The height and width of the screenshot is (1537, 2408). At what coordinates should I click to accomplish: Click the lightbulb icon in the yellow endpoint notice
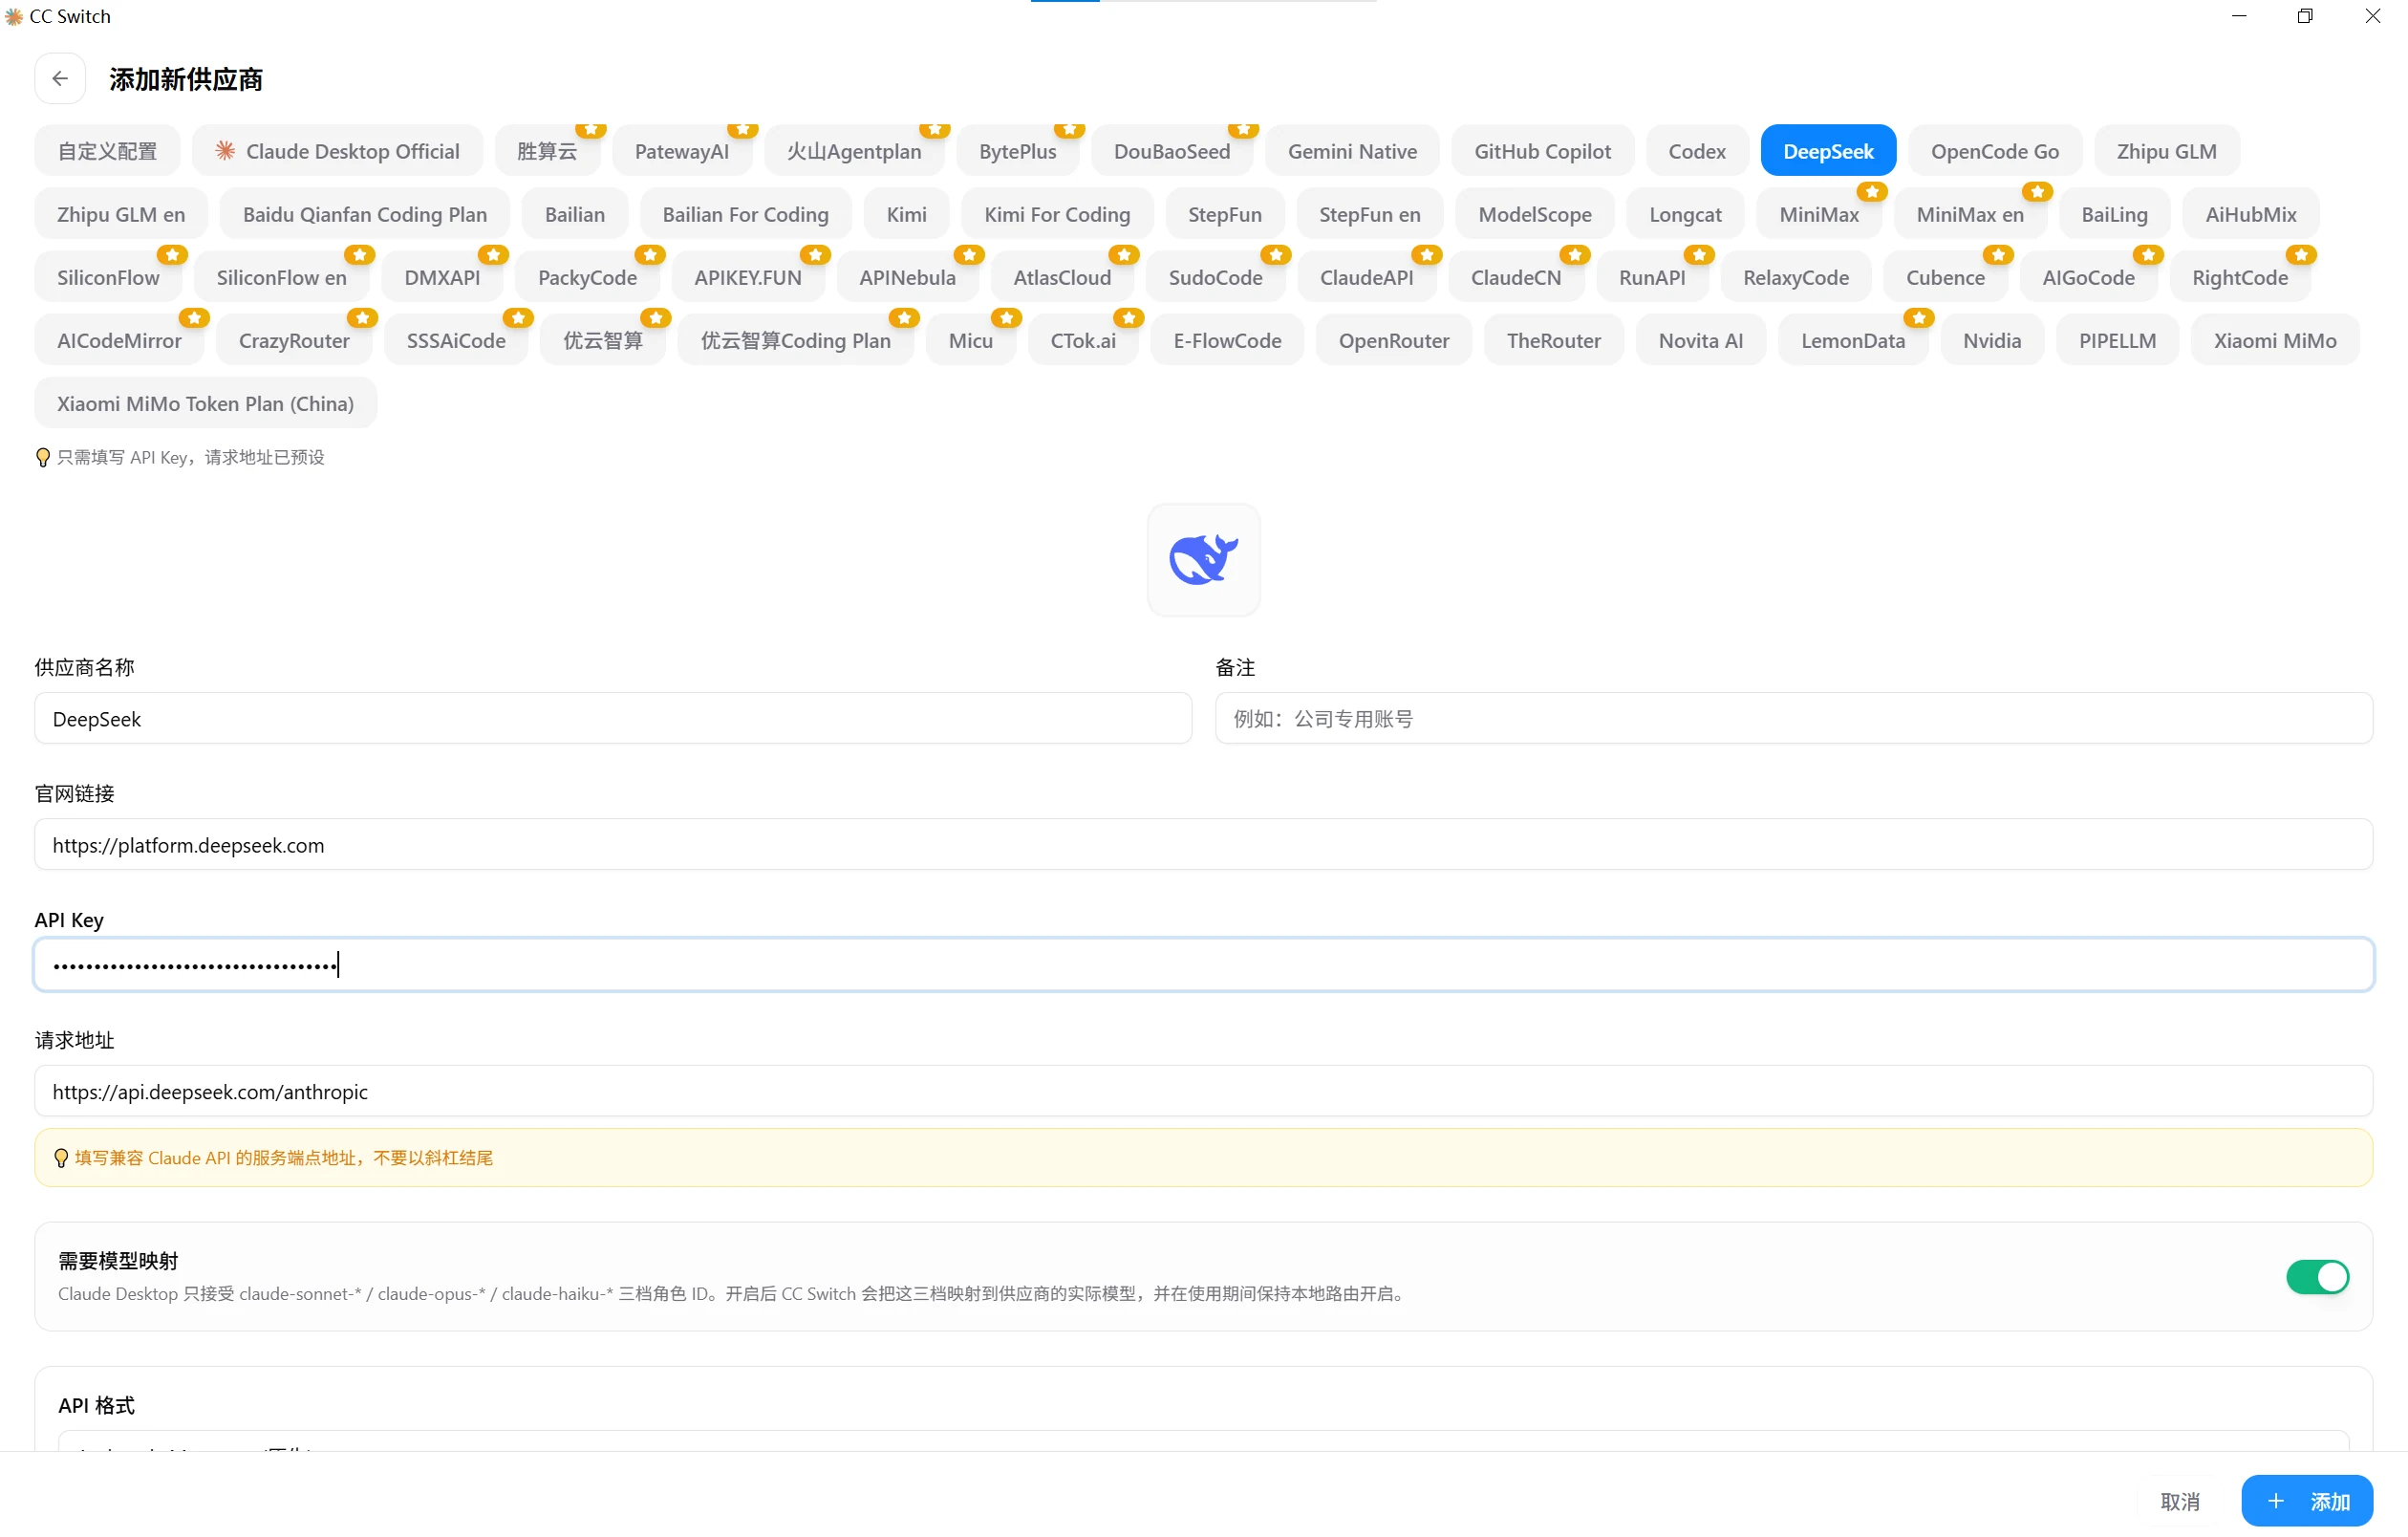(61, 1157)
